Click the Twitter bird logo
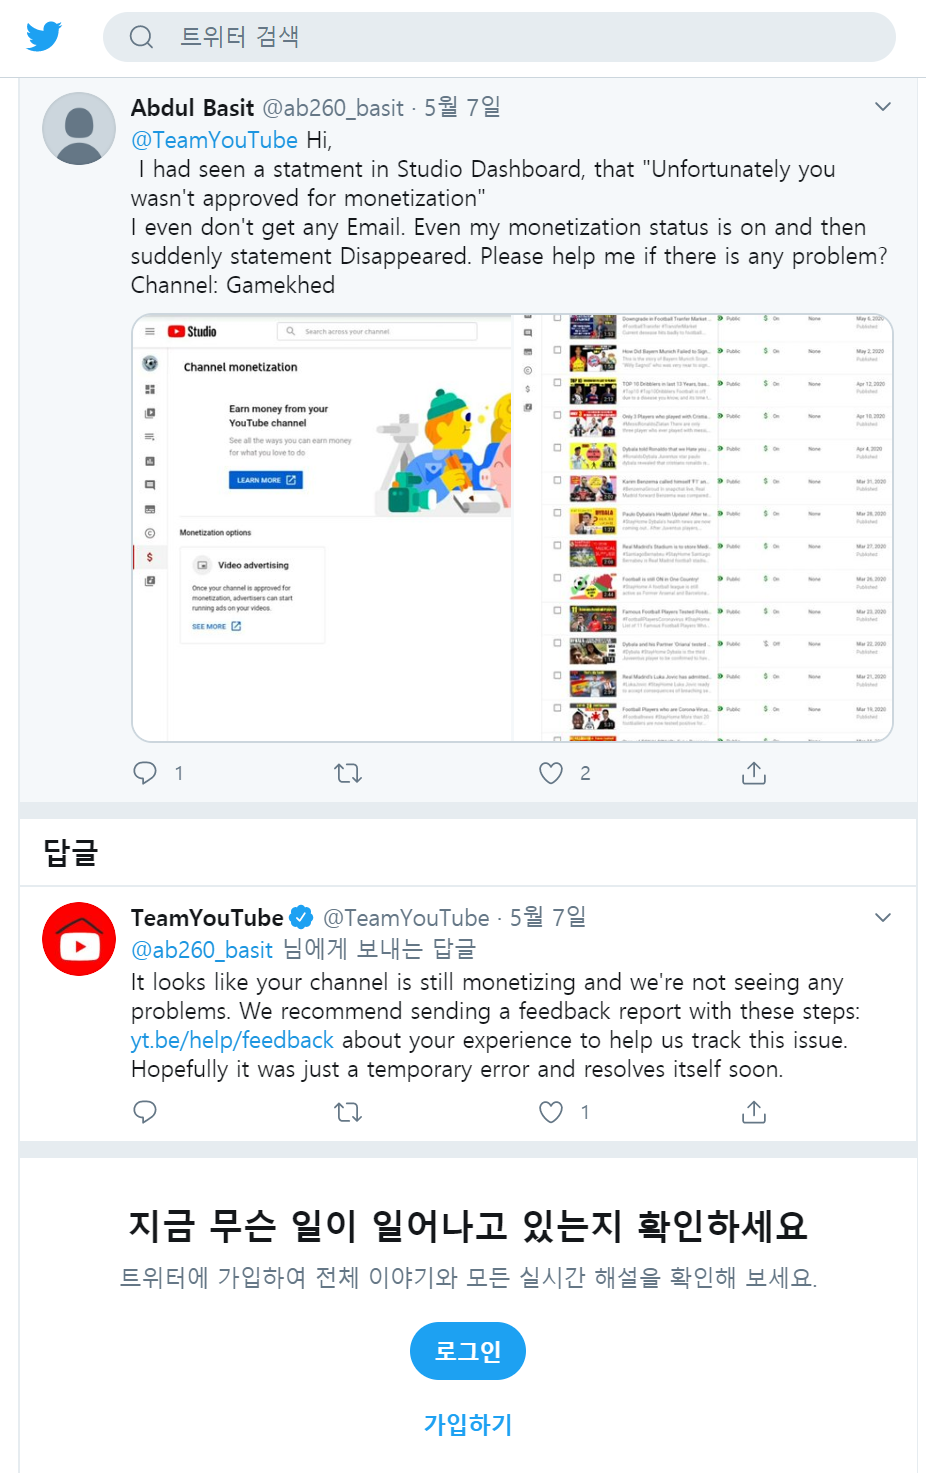Viewport: 926px width, 1473px height. 44,37
